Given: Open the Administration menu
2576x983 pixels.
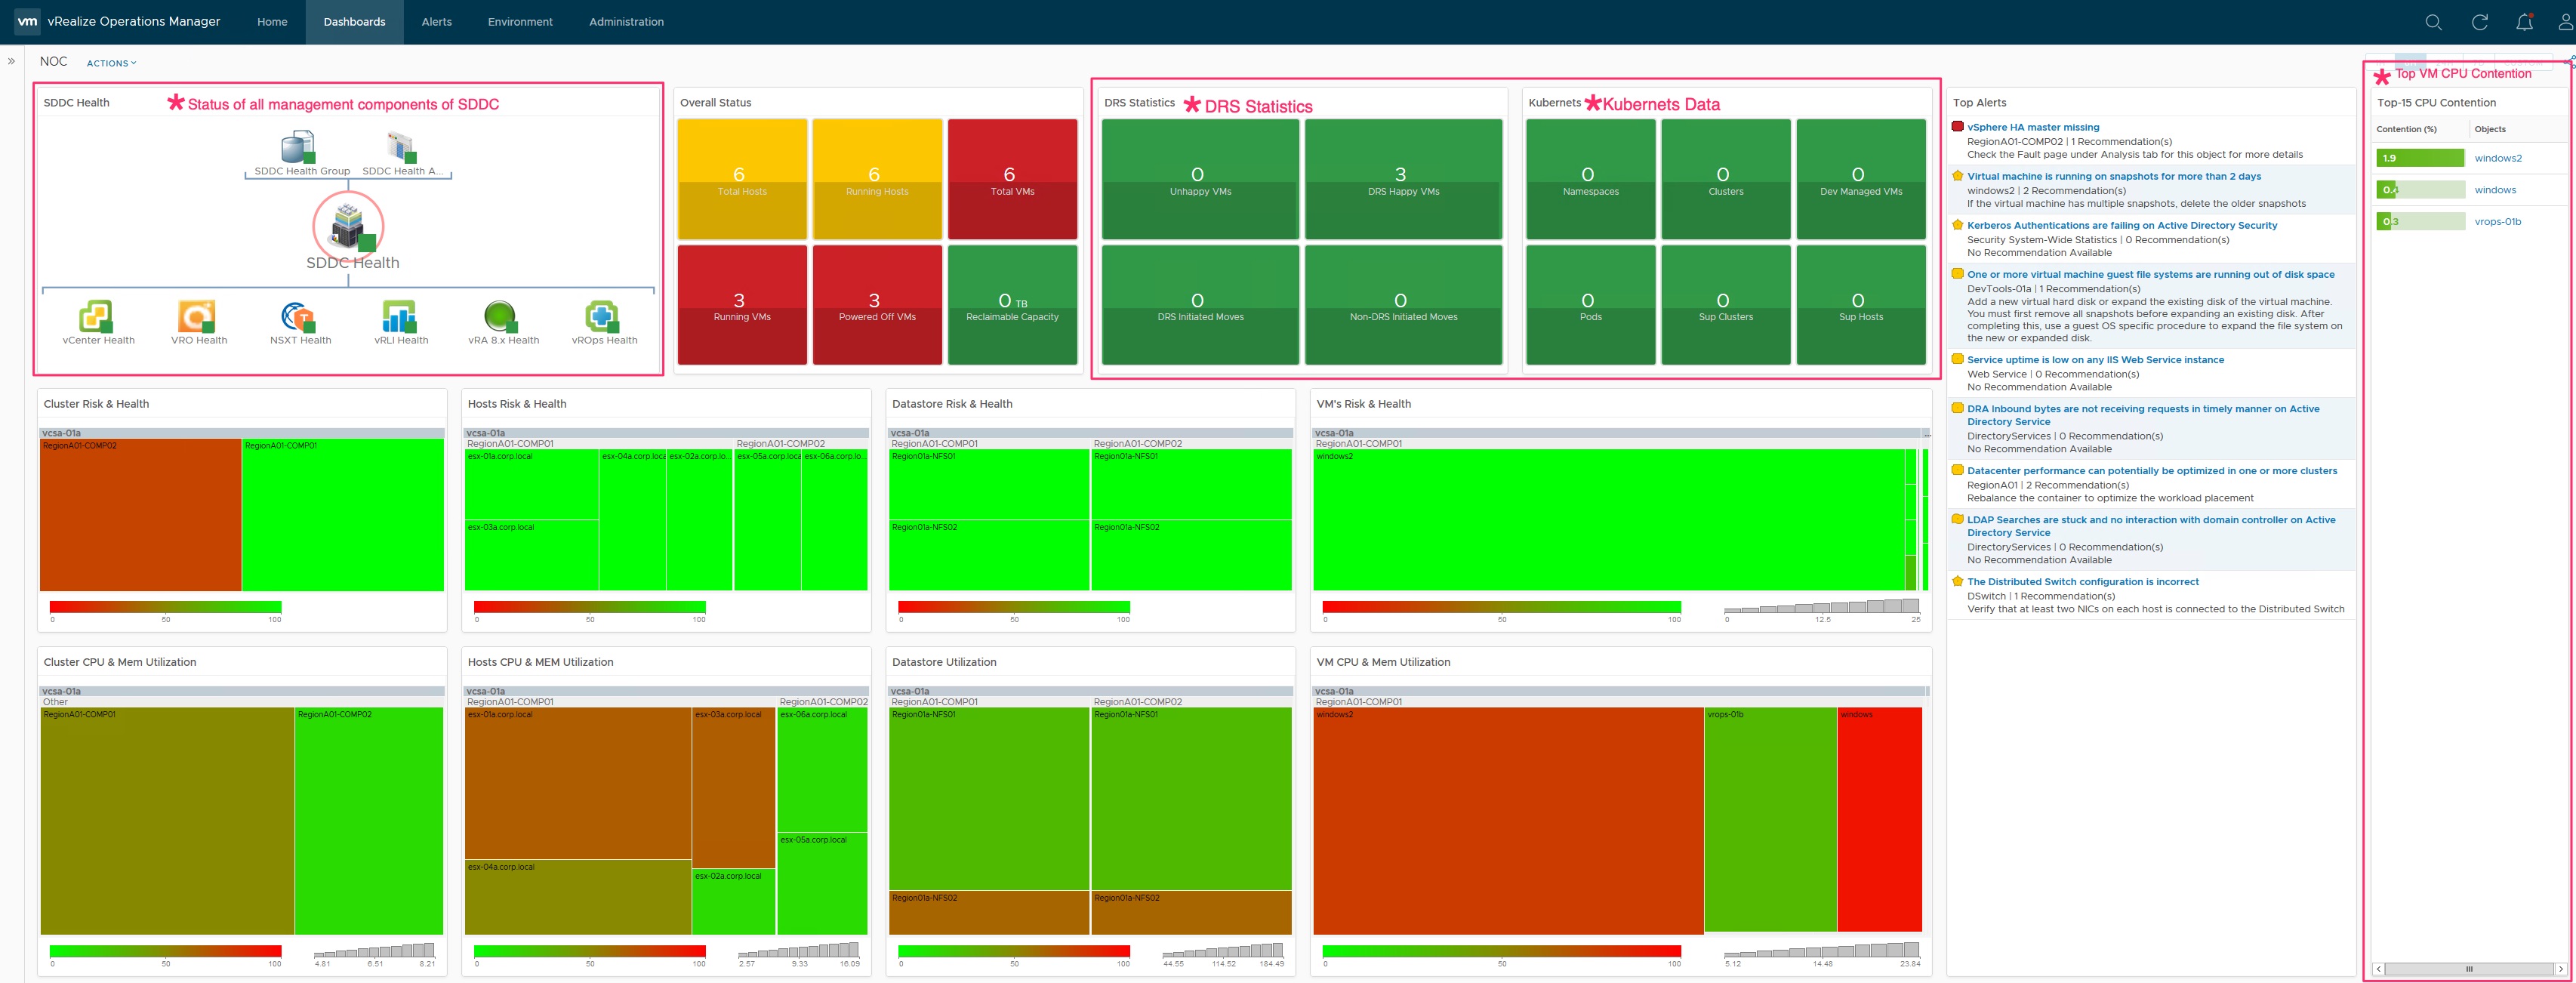Looking at the screenshot, I should tap(626, 22).
